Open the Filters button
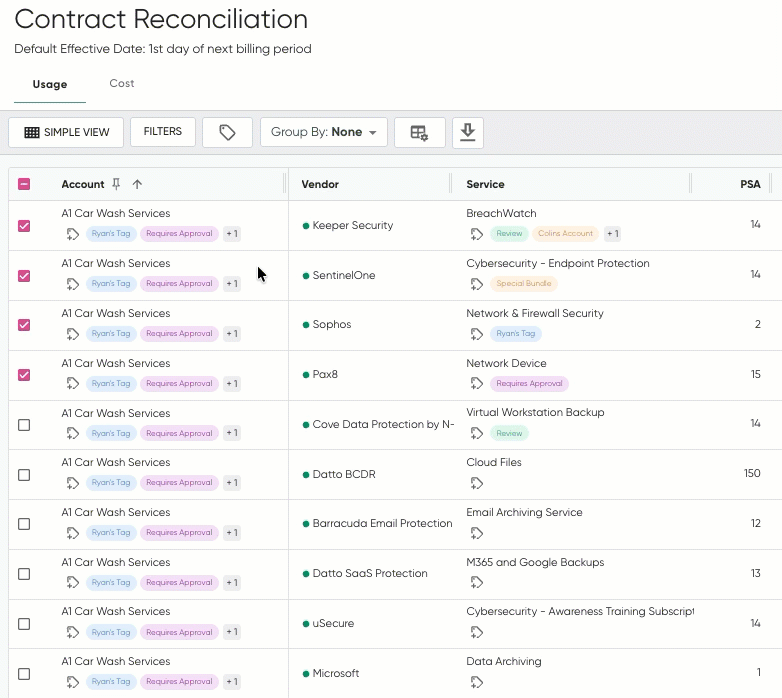The image size is (782, 698). [x=162, y=132]
